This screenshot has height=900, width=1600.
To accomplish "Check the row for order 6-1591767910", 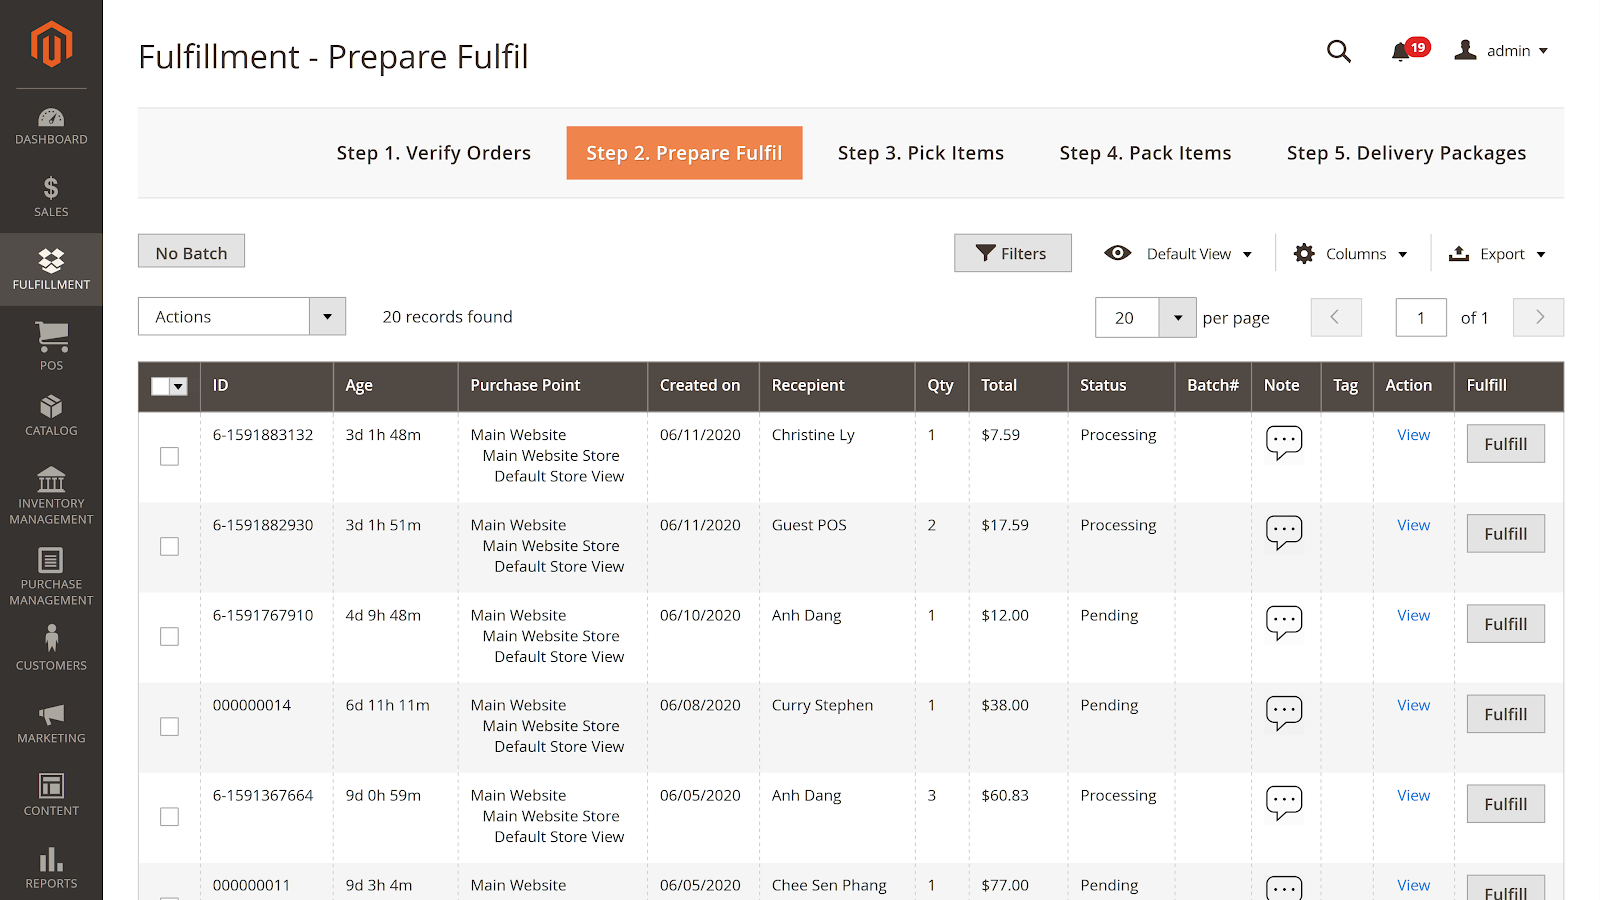I will [x=170, y=637].
